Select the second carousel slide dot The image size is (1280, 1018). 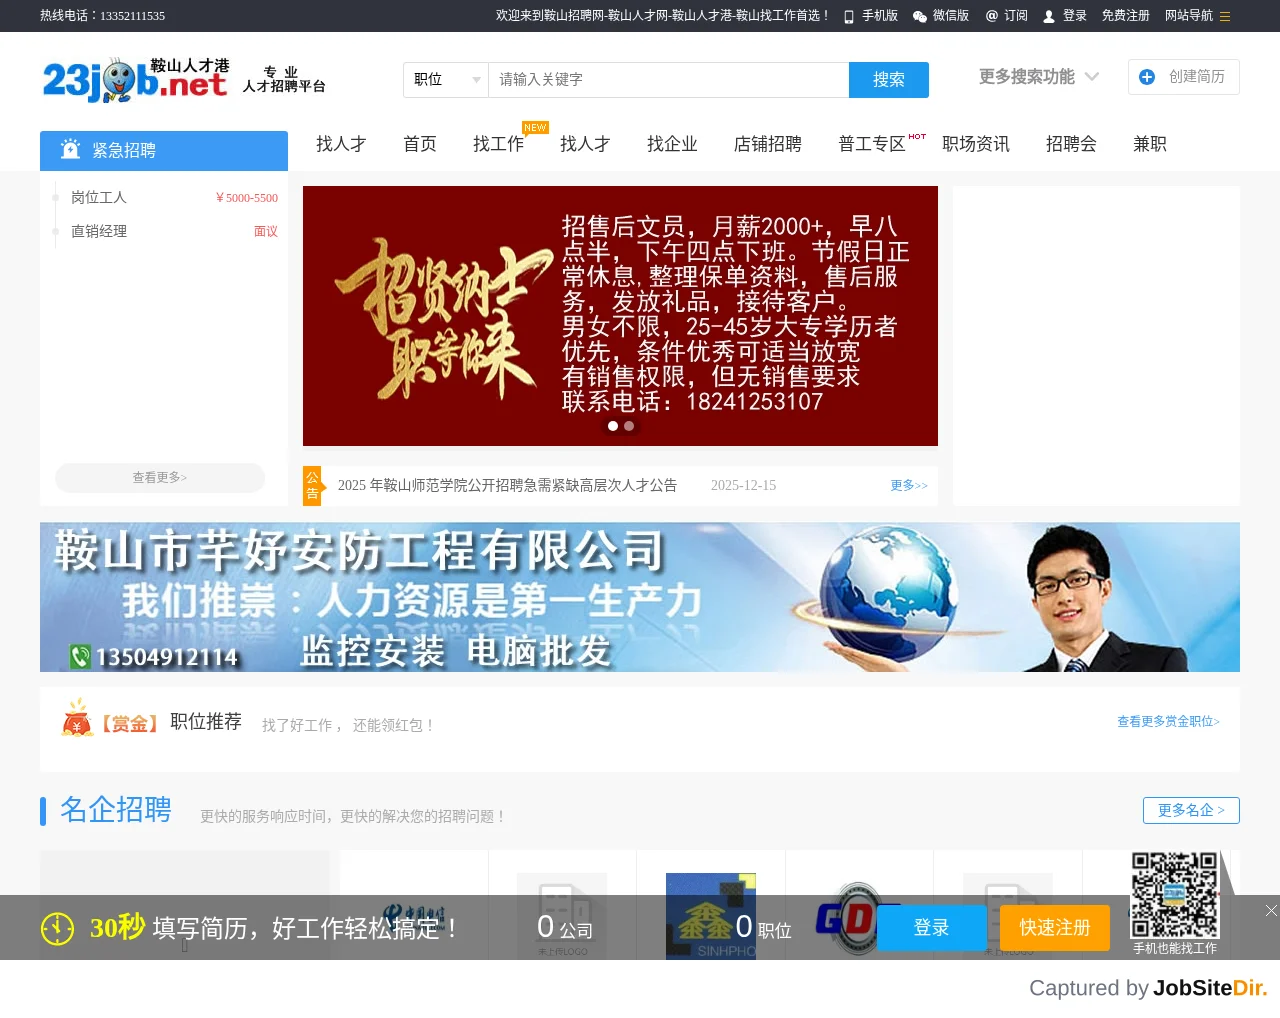point(629,426)
